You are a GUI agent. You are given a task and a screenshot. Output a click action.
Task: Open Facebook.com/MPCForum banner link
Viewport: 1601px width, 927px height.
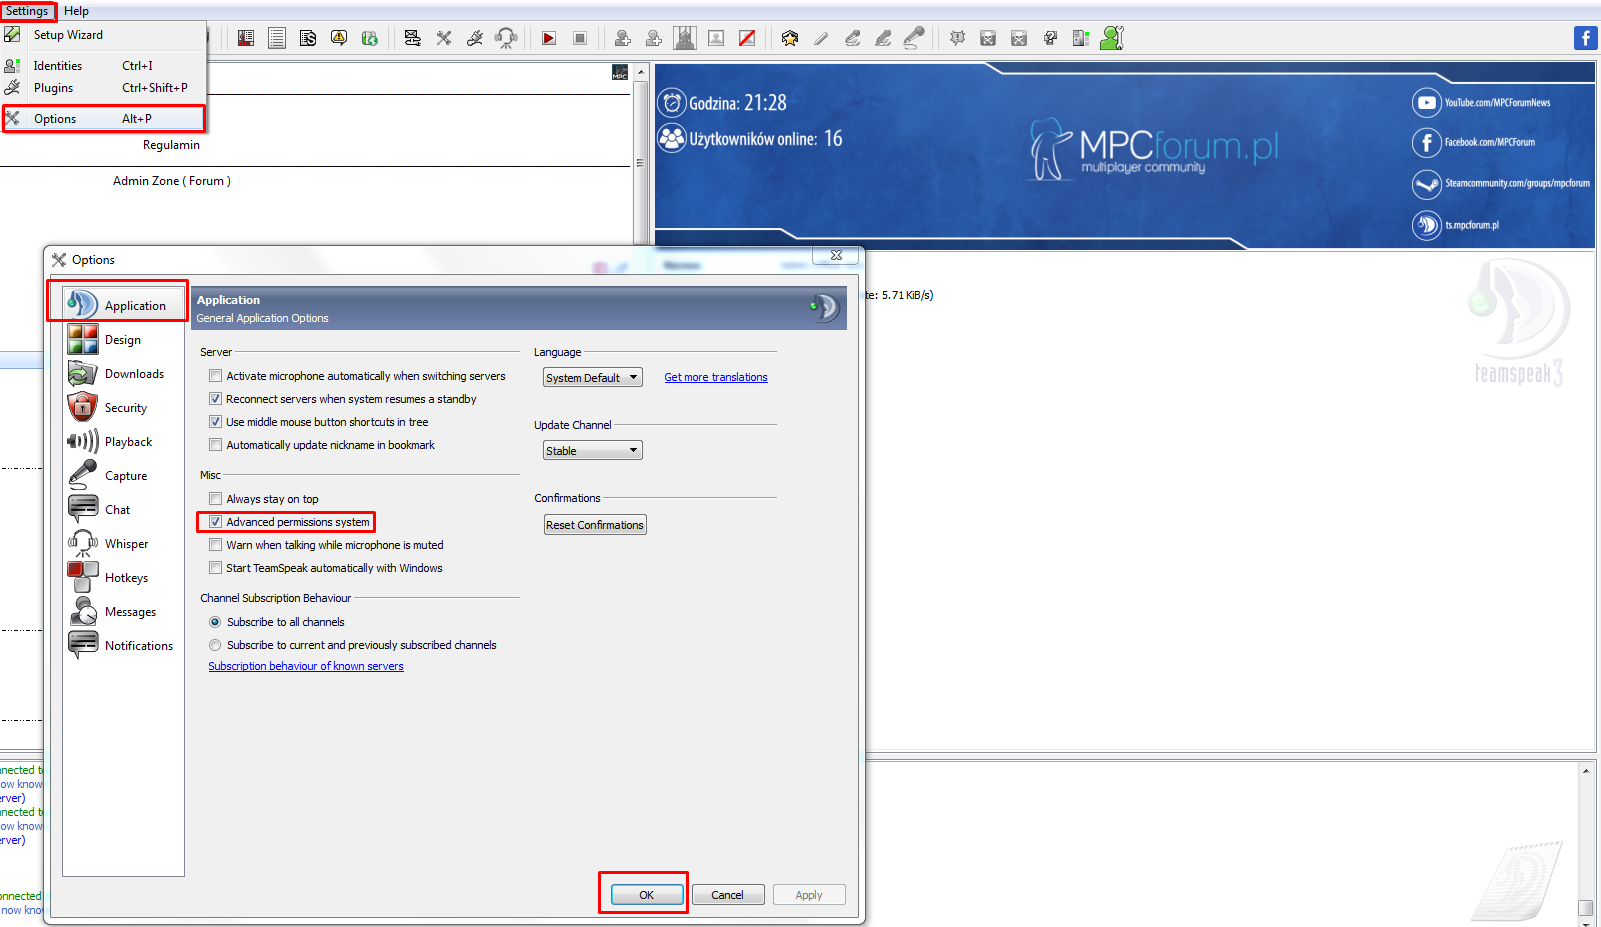click(1474, 142)
